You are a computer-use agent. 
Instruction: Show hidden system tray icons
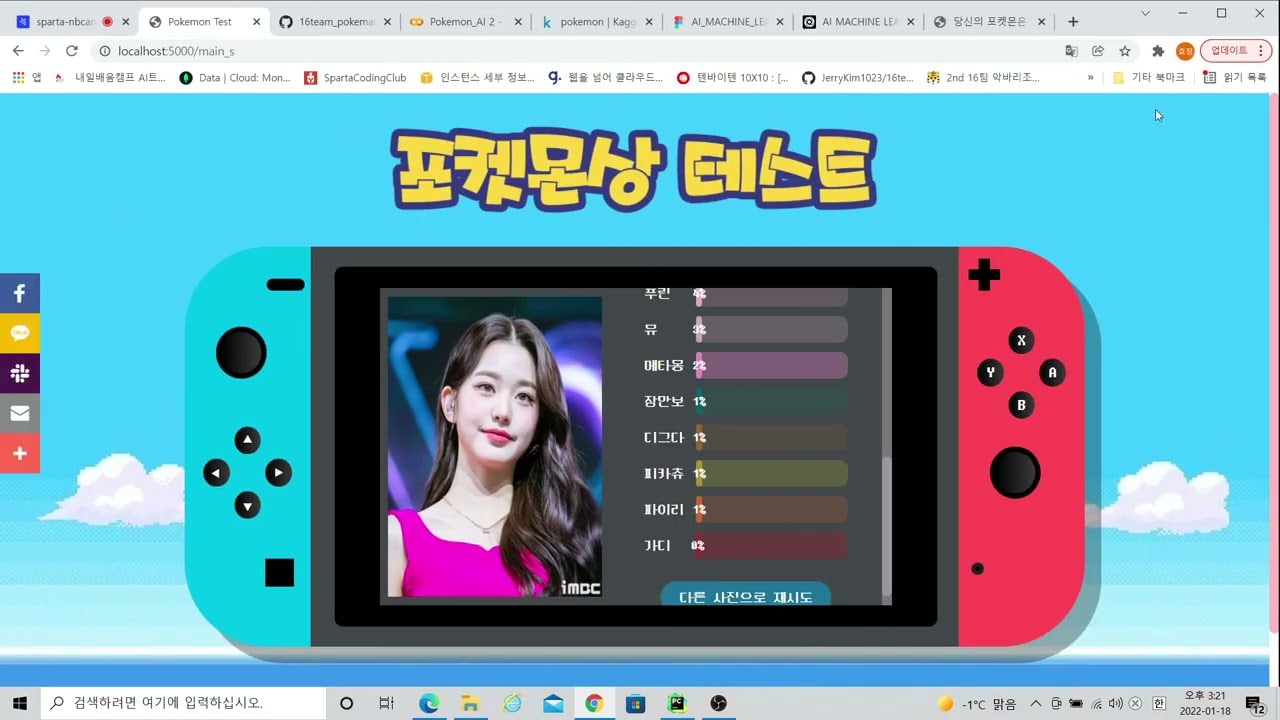[x=1036, y=703]
